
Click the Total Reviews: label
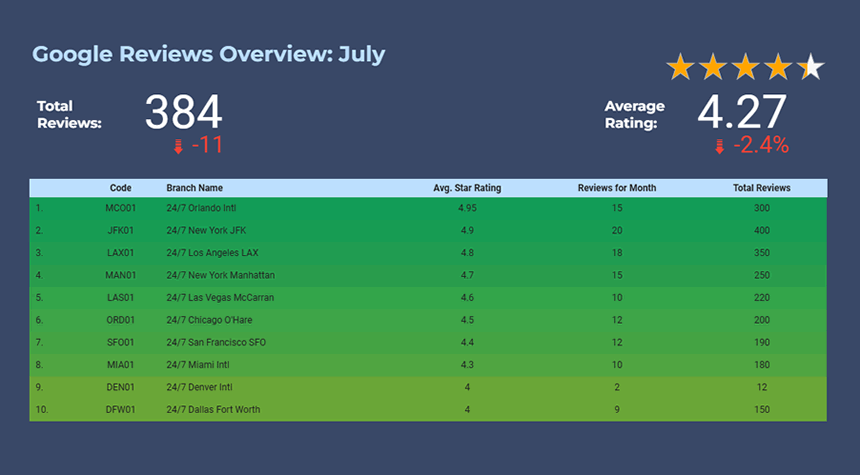click(69, 114)
